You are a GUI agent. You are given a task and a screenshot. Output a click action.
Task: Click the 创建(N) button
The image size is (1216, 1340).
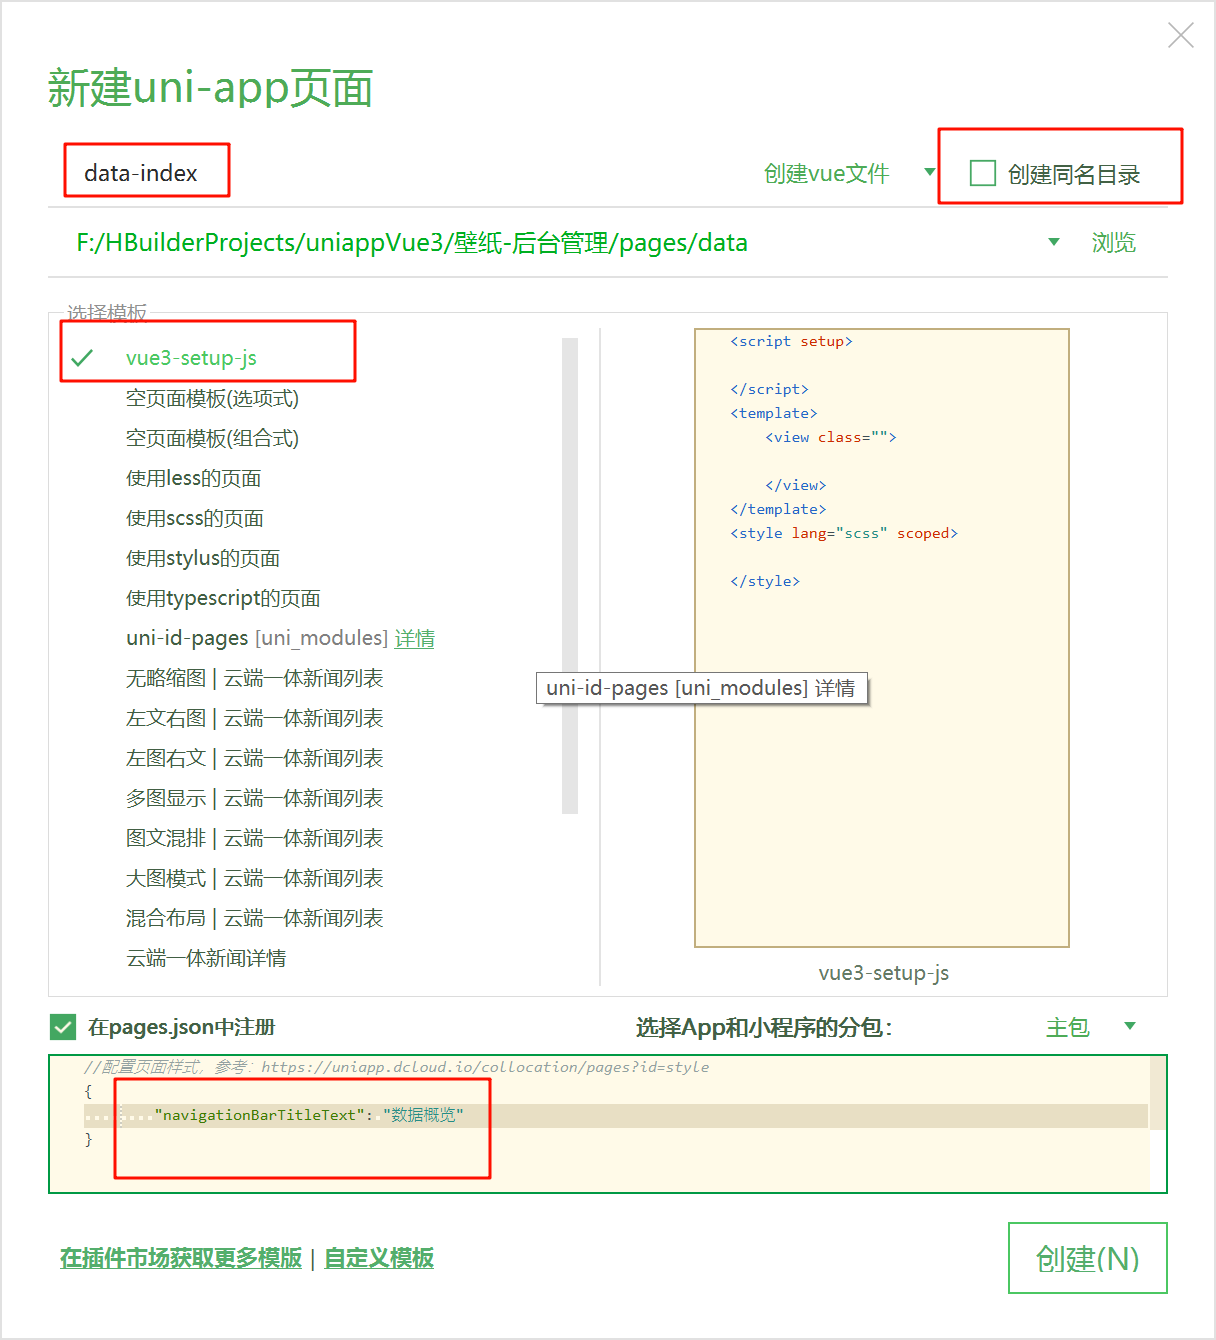(1088, 1258)
